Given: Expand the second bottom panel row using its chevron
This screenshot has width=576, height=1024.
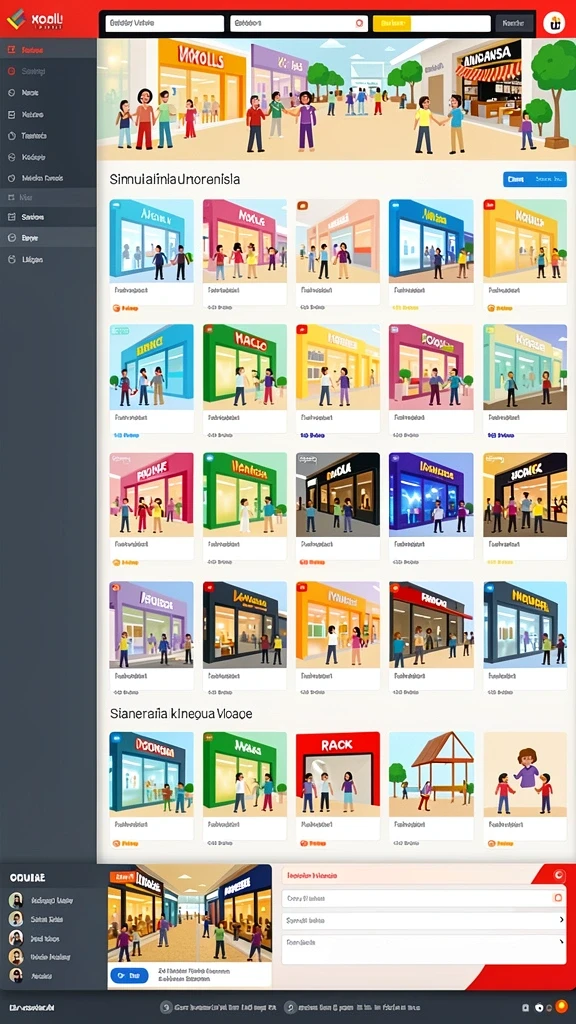Looking at the screenshot, I should [562, 920].
